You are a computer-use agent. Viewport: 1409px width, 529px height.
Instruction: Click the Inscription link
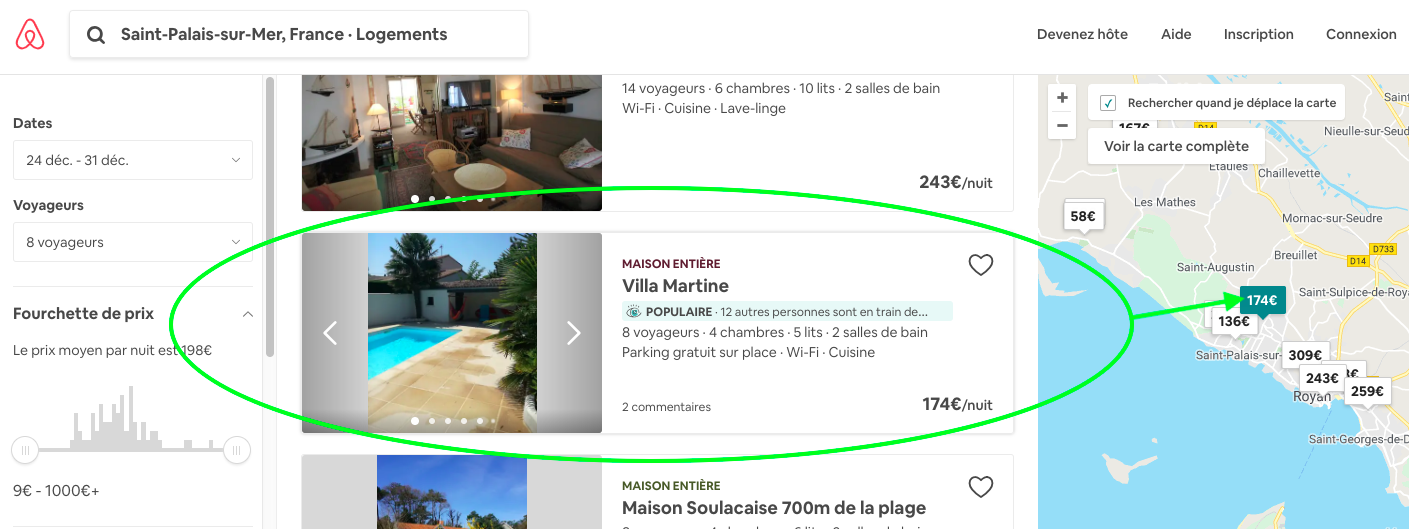pyautogui.click(x=1258, y=34)
